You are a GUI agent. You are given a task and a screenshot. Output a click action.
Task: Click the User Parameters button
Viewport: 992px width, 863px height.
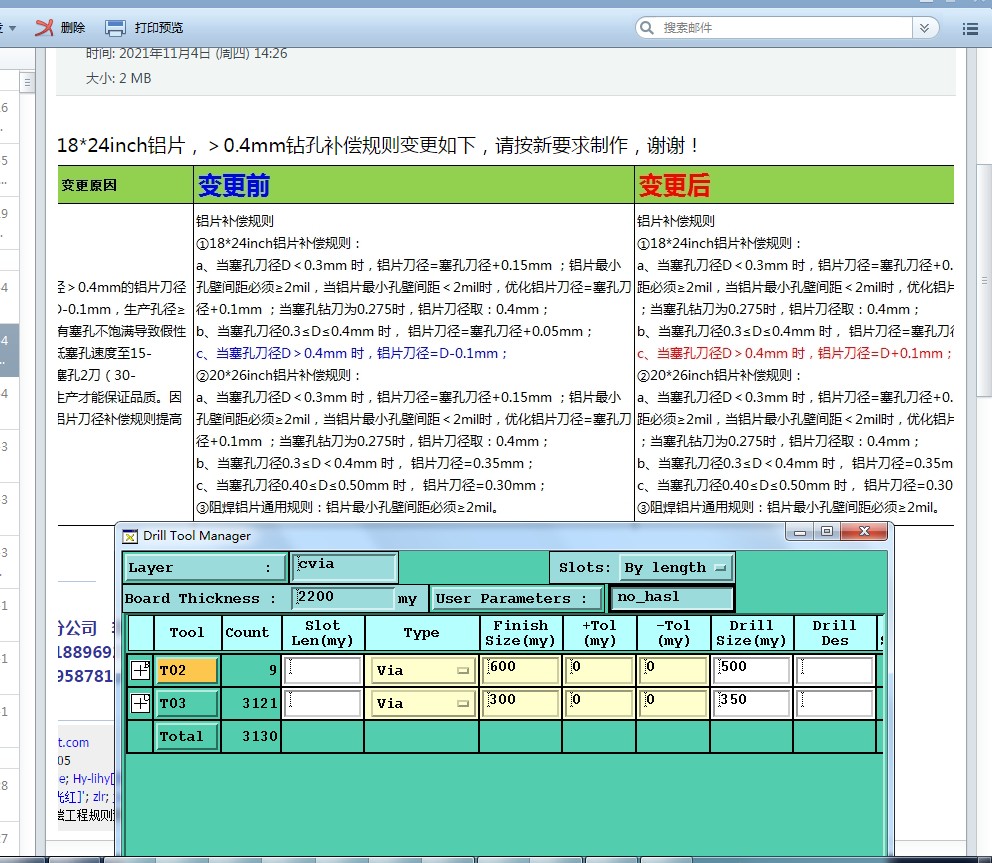(517, 599)
